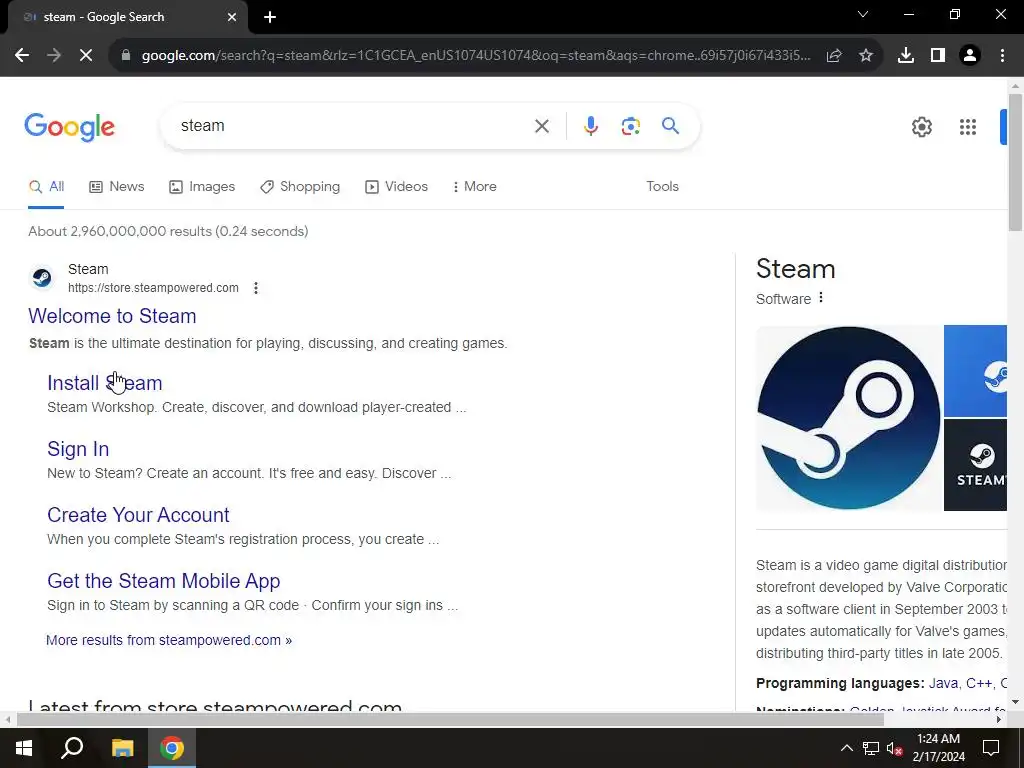Bookmark this page with the star icon

[x=866, y=56]
